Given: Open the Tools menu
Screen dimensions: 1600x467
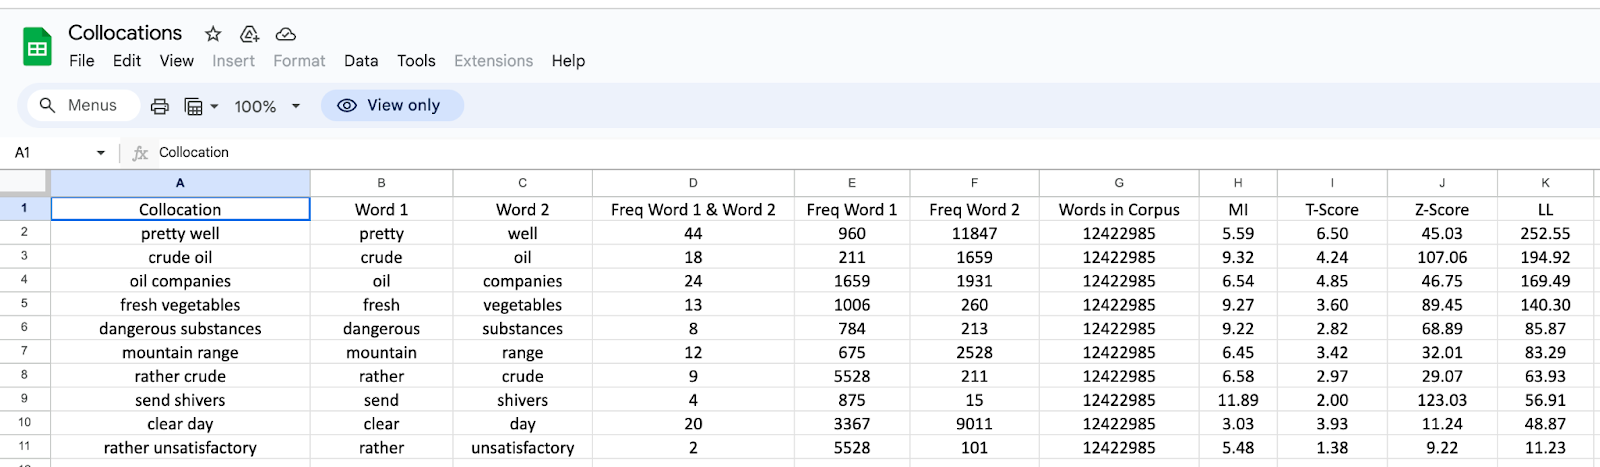Looking at the screenshot, I should point(416,61).
